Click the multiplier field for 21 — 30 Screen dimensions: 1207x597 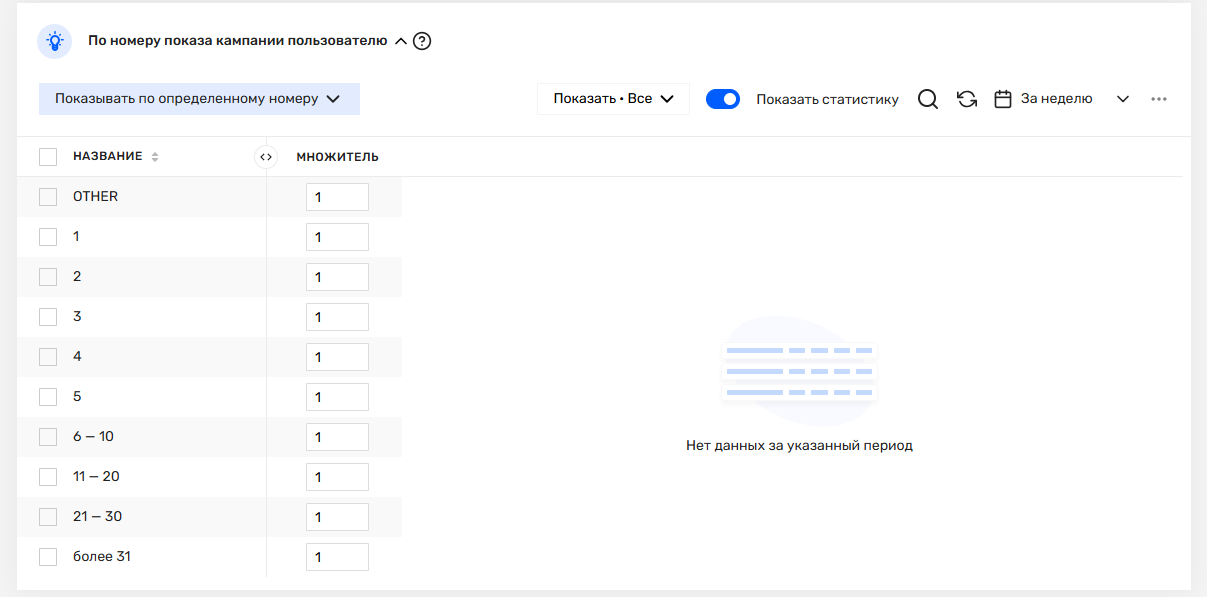tap(337, 517)
